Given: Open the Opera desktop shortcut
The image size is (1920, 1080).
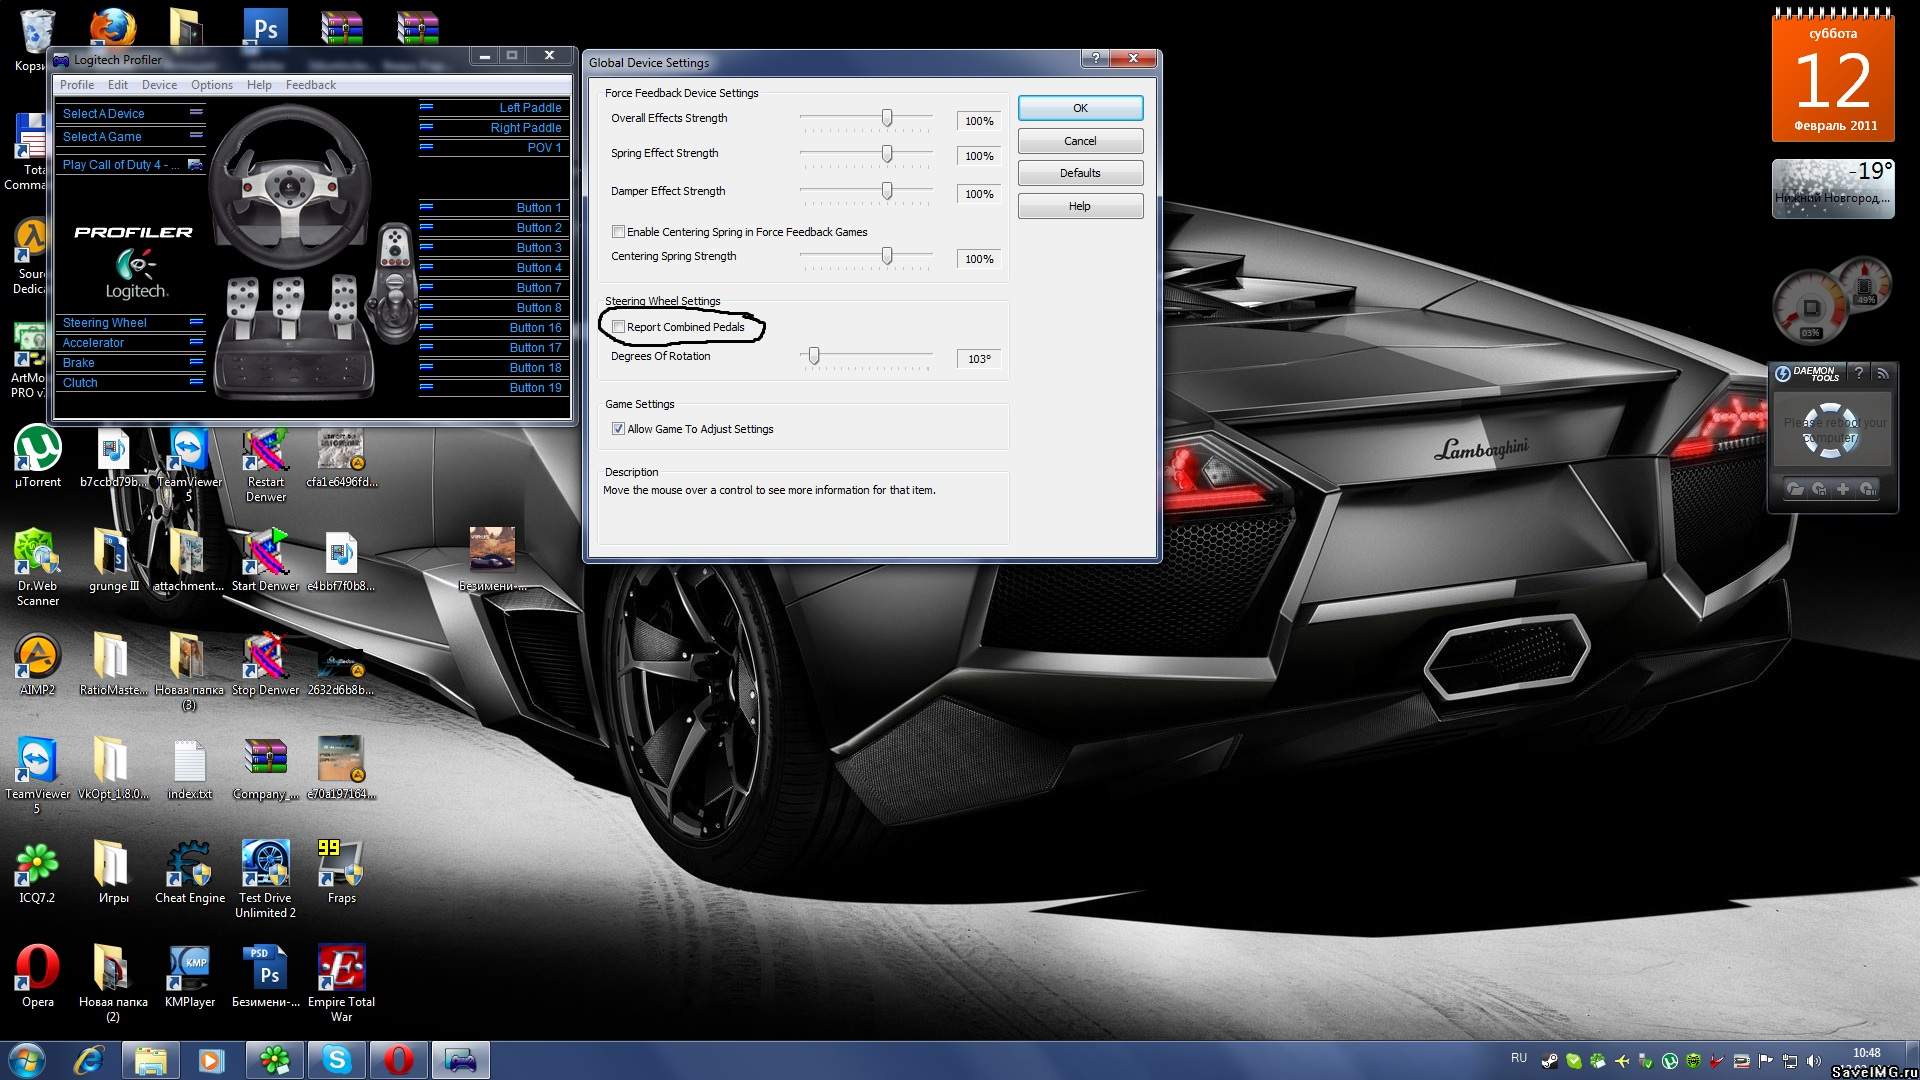Looking at the screenshot, I should pos(38,976).
